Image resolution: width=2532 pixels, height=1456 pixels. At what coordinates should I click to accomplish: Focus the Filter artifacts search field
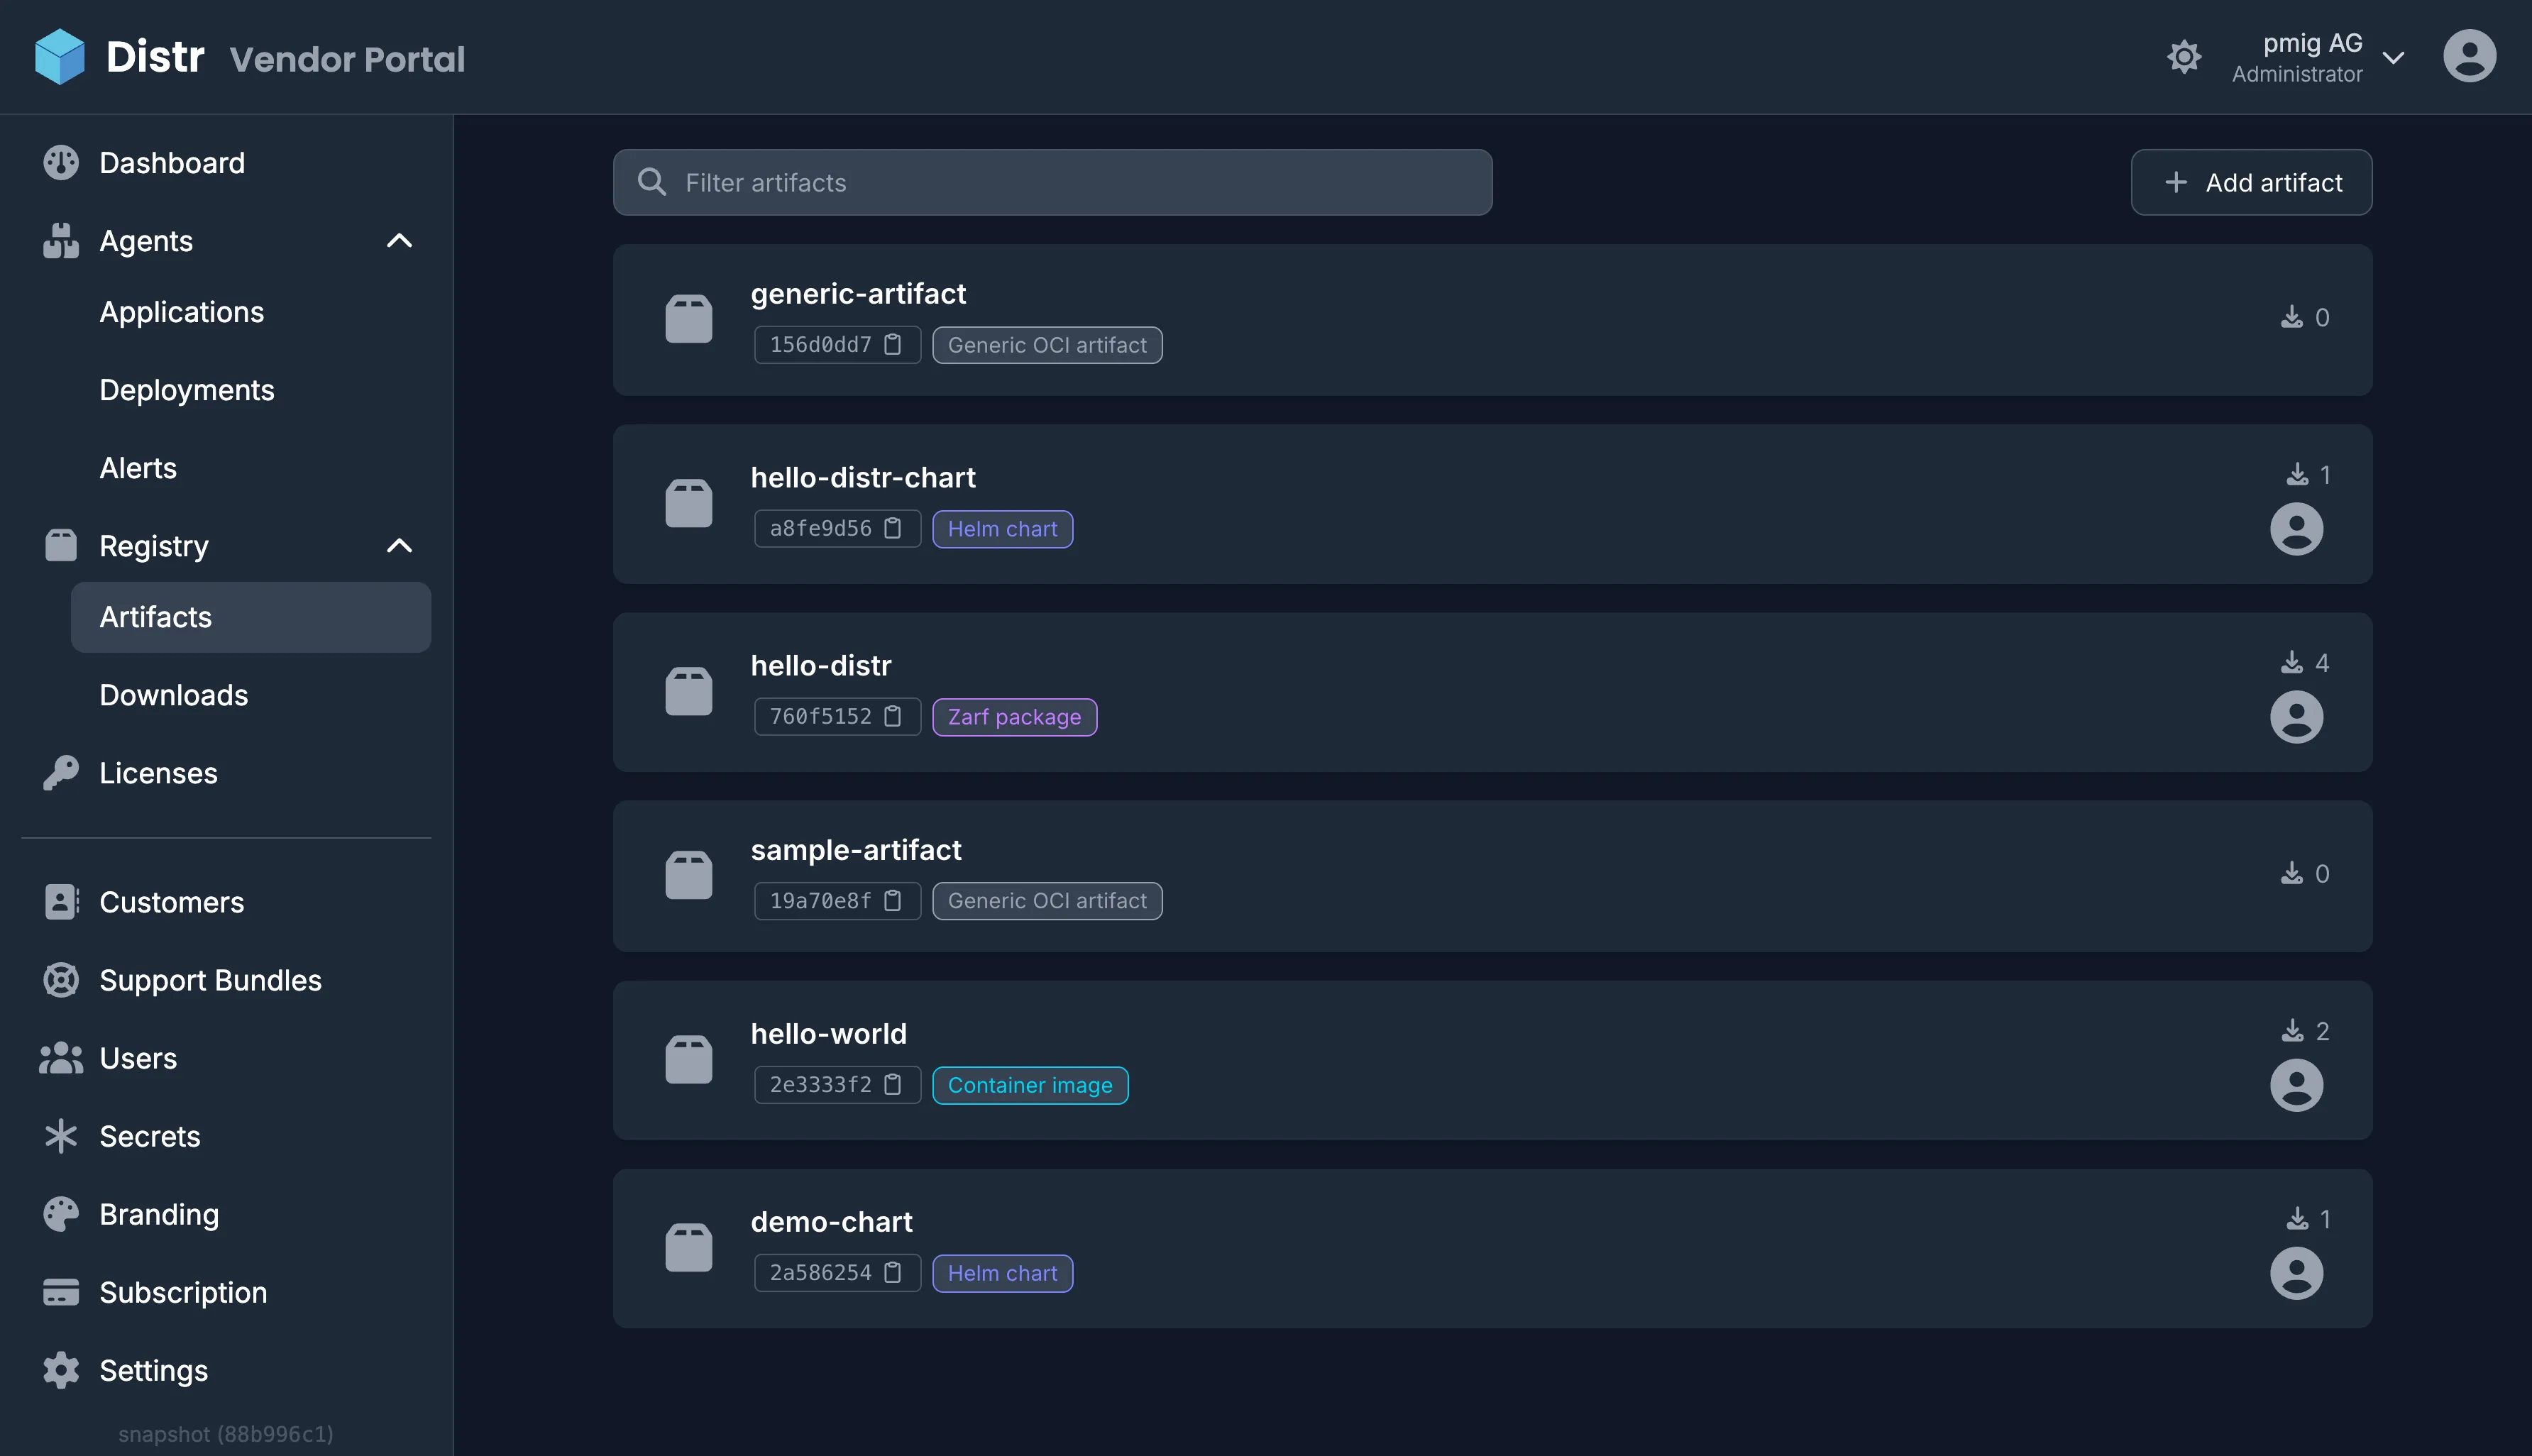(1052, 182)
